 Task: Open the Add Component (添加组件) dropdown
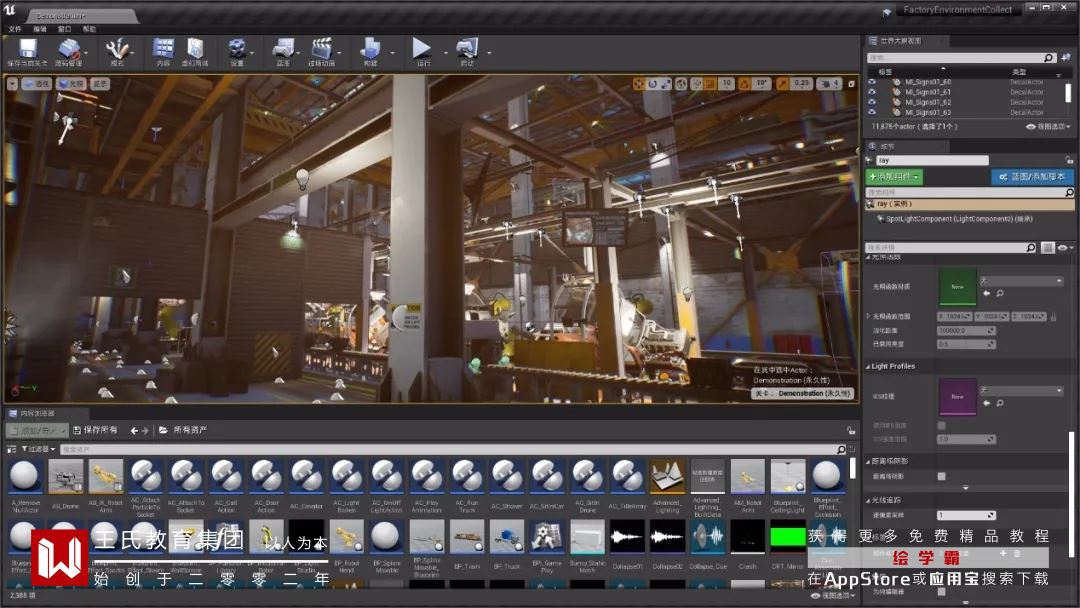pos(894,177)
